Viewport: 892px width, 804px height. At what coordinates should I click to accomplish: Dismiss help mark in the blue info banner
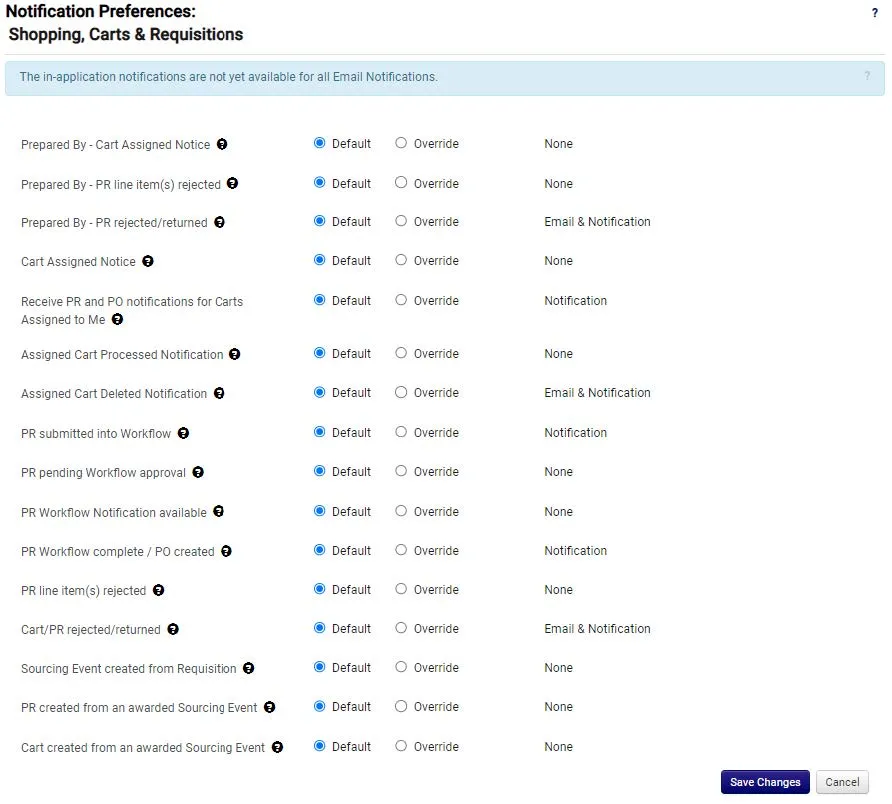point(867,76)
